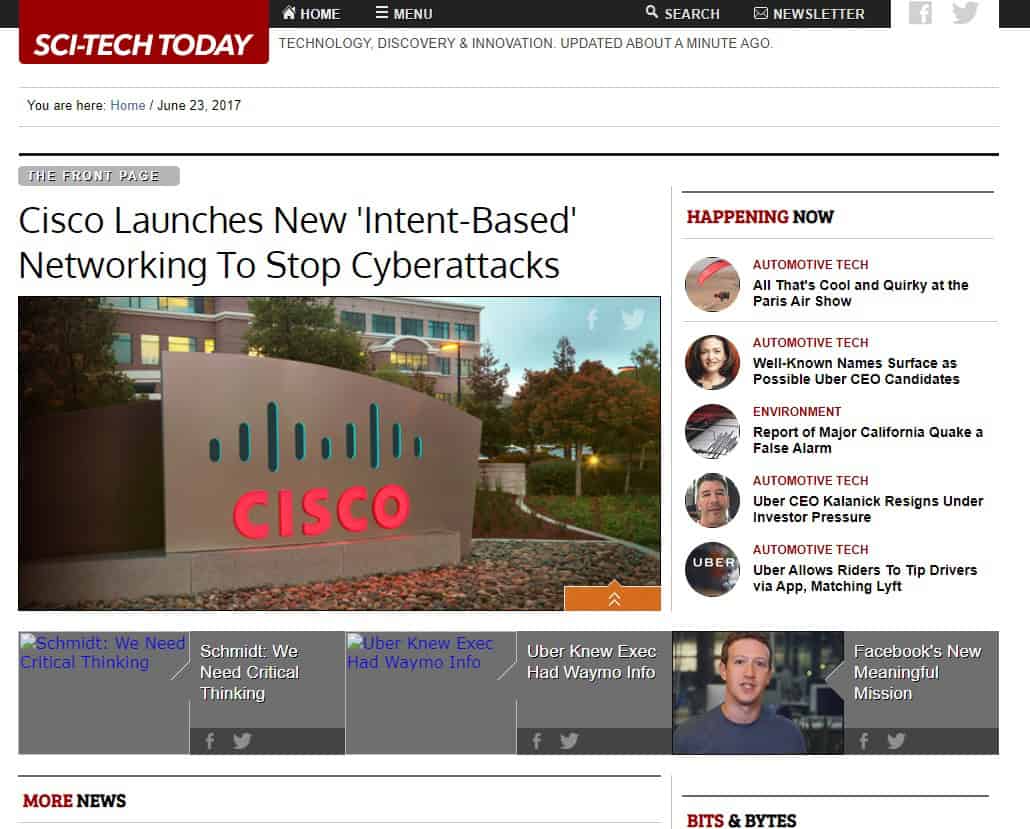Open the Cisco Intent-Based Networking headline
This screenshot has height=829, width=1030.
[298, 242]
